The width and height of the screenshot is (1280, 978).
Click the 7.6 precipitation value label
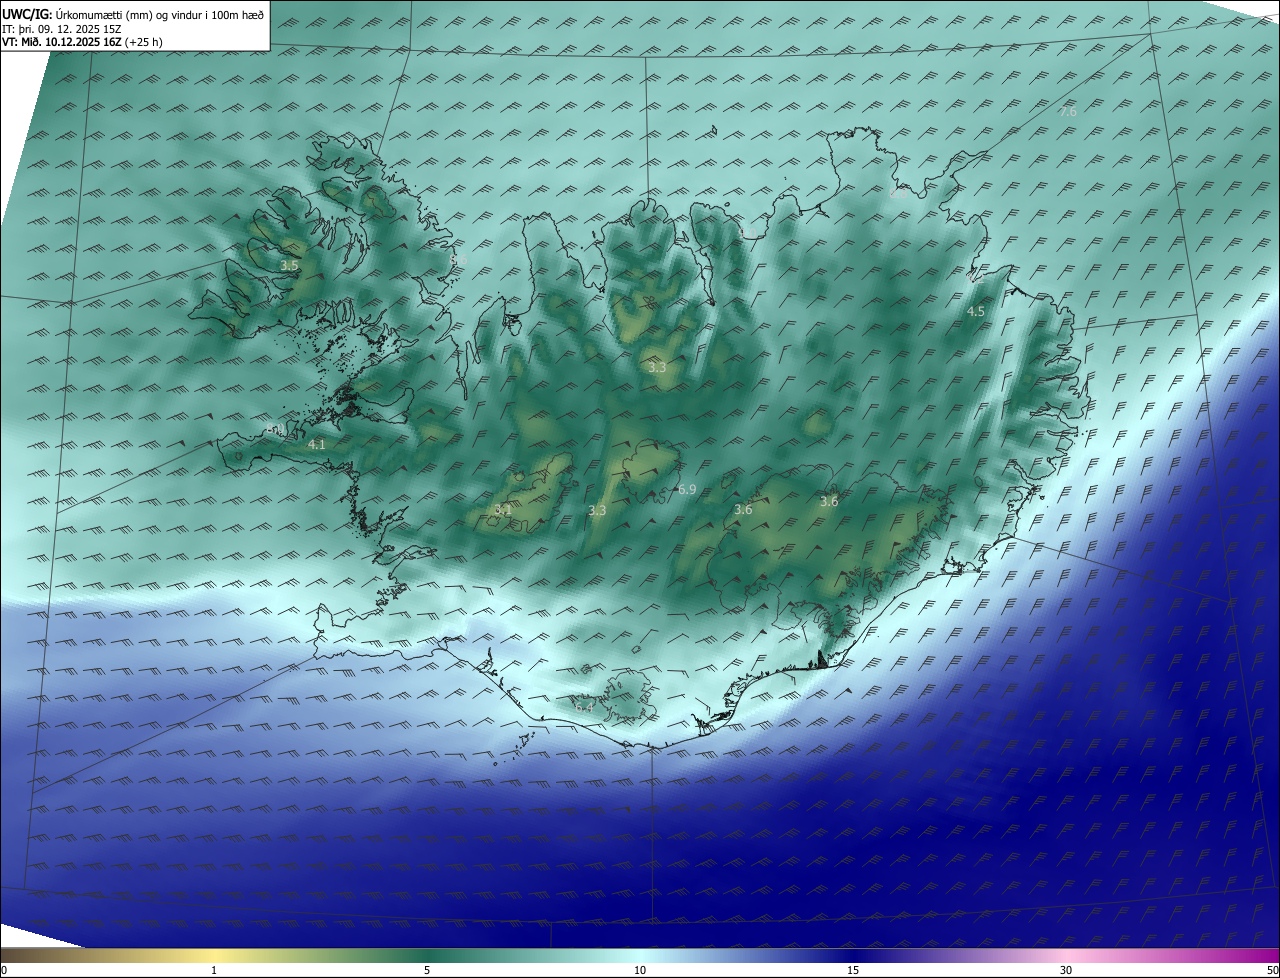coord(1068,112)
